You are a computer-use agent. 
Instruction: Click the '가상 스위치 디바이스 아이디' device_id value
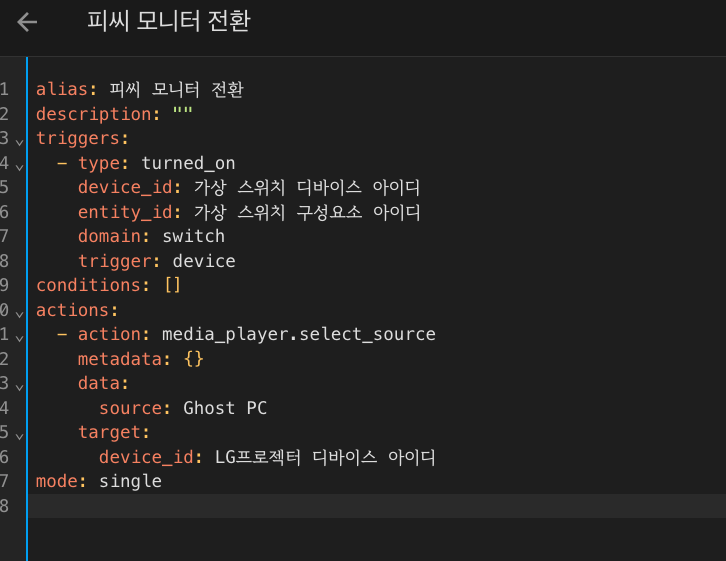[x=300, y=188]
